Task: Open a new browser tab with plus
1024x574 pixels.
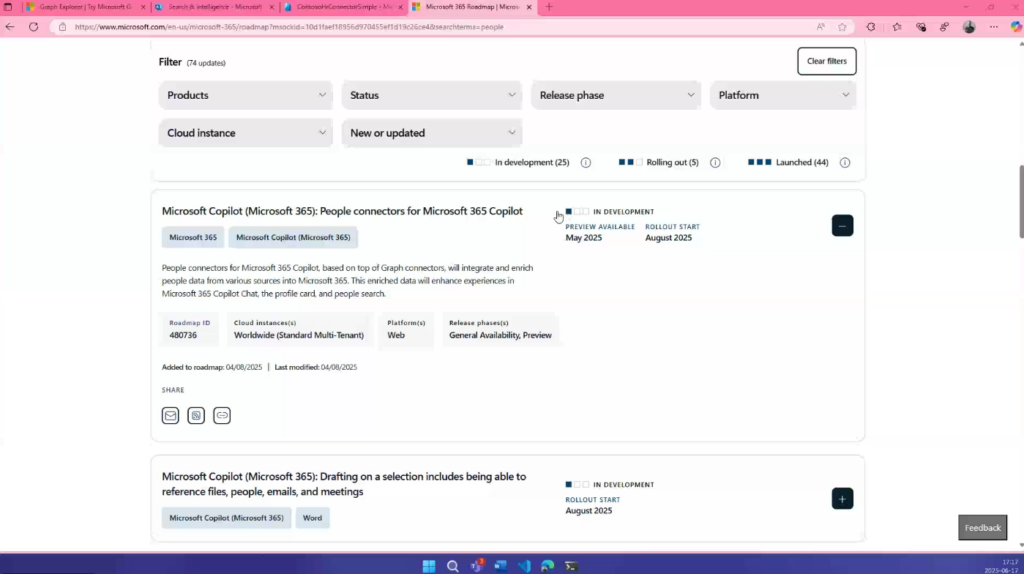Action: coord(549,7)
